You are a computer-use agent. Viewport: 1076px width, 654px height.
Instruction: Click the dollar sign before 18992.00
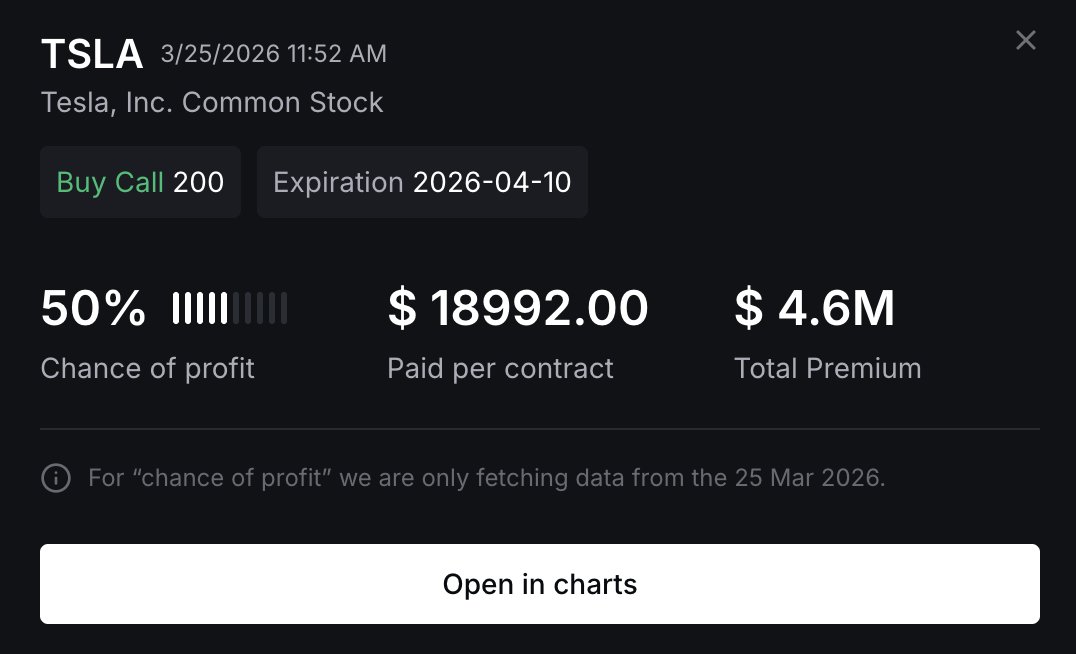coord(401,308)
